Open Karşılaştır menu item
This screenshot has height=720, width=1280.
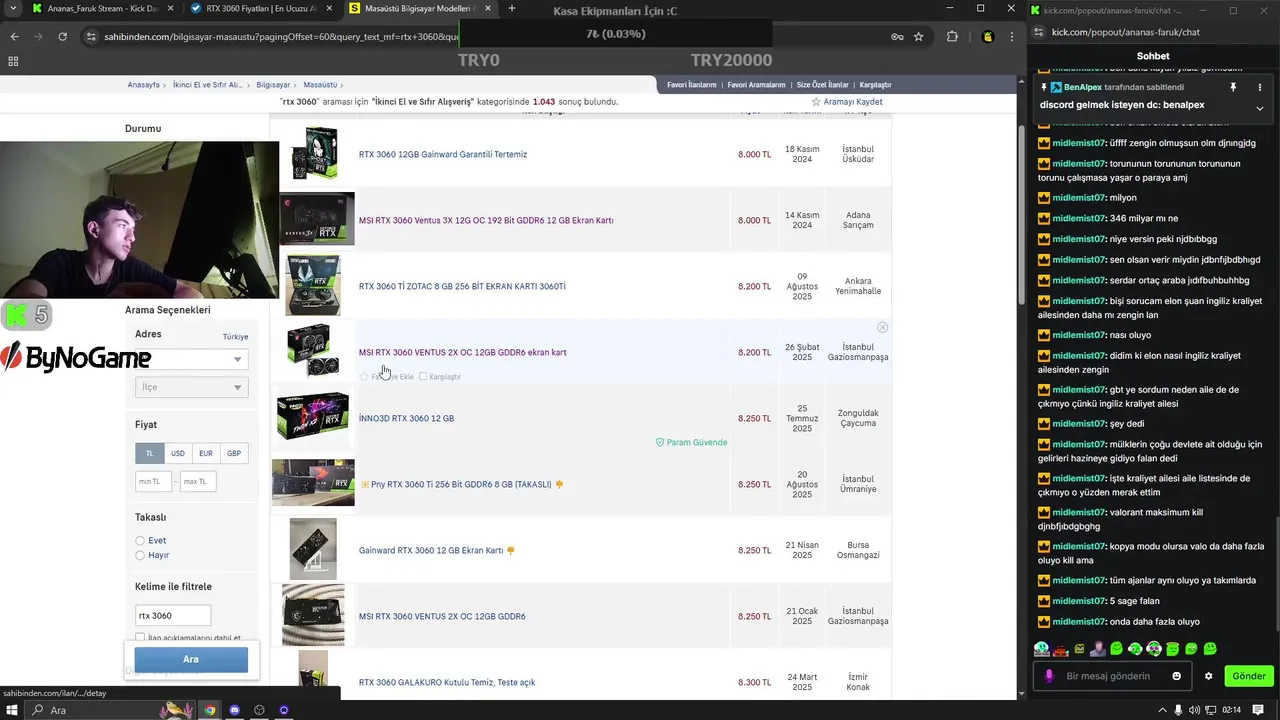(875, 85)
